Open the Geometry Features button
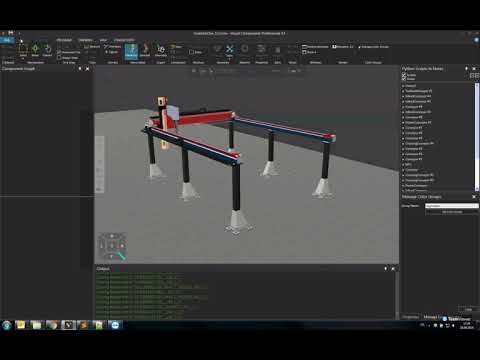 pos(218,51)
